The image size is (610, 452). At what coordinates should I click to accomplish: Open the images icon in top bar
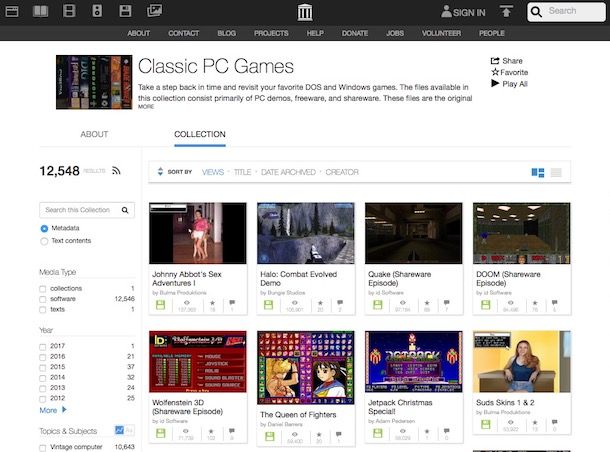point(154,11)
